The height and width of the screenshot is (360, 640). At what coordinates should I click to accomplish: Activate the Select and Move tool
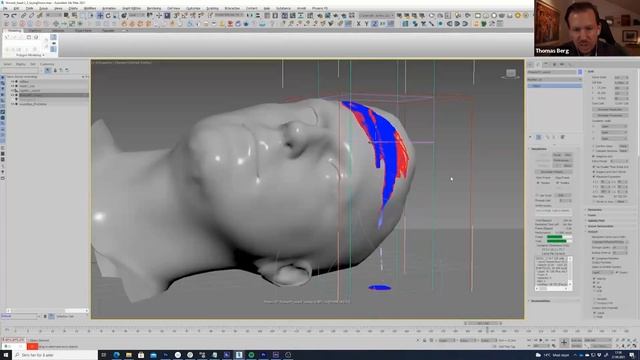click(100, 16)
